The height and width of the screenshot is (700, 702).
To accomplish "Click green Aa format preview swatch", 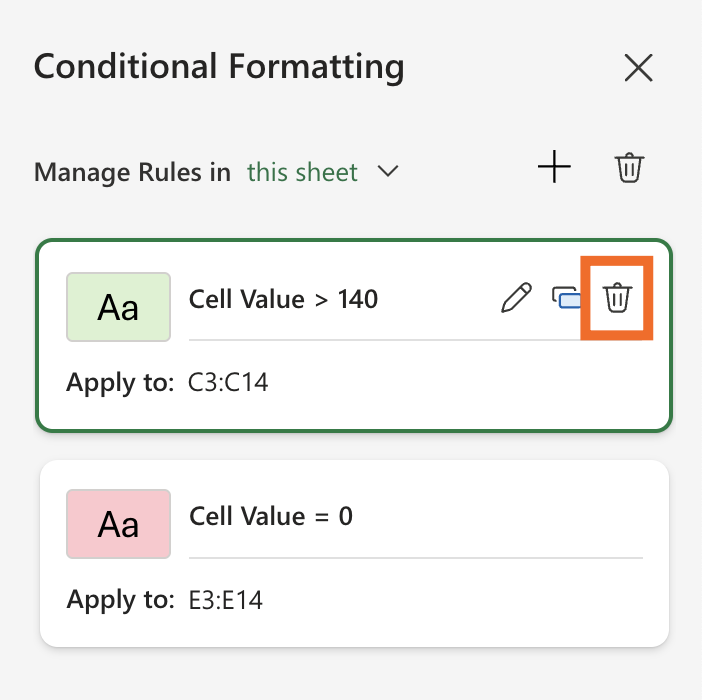I will click(x=118, y=307).
